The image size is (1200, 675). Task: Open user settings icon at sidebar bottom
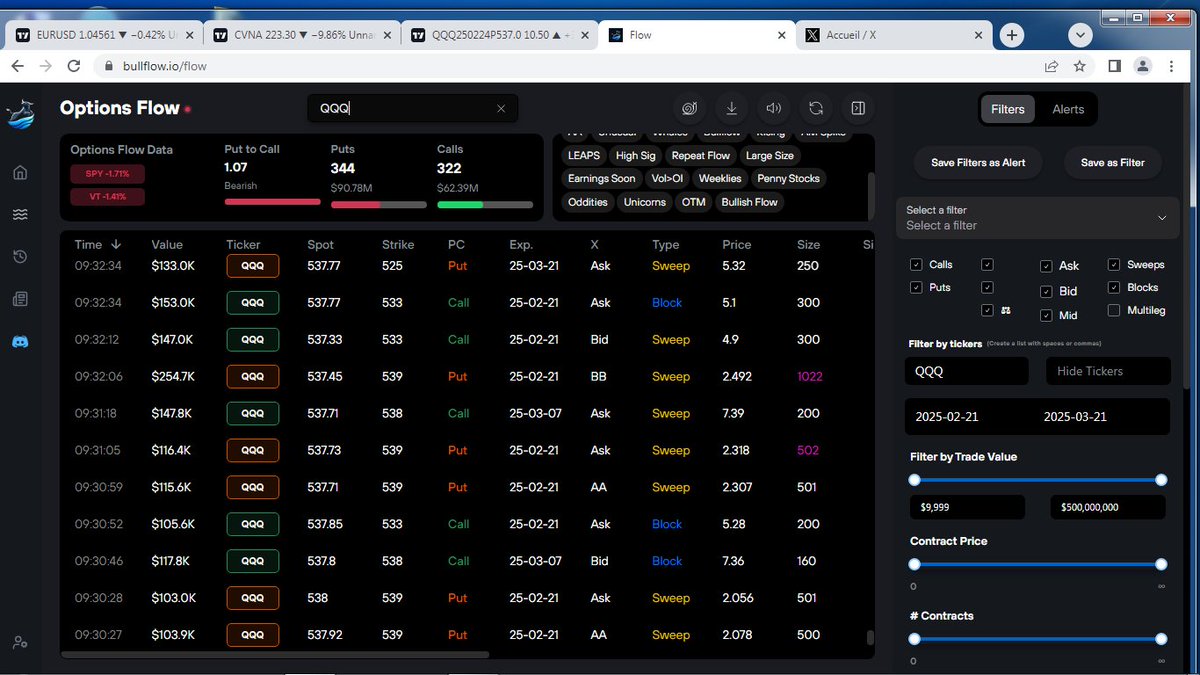pos(20,642)
